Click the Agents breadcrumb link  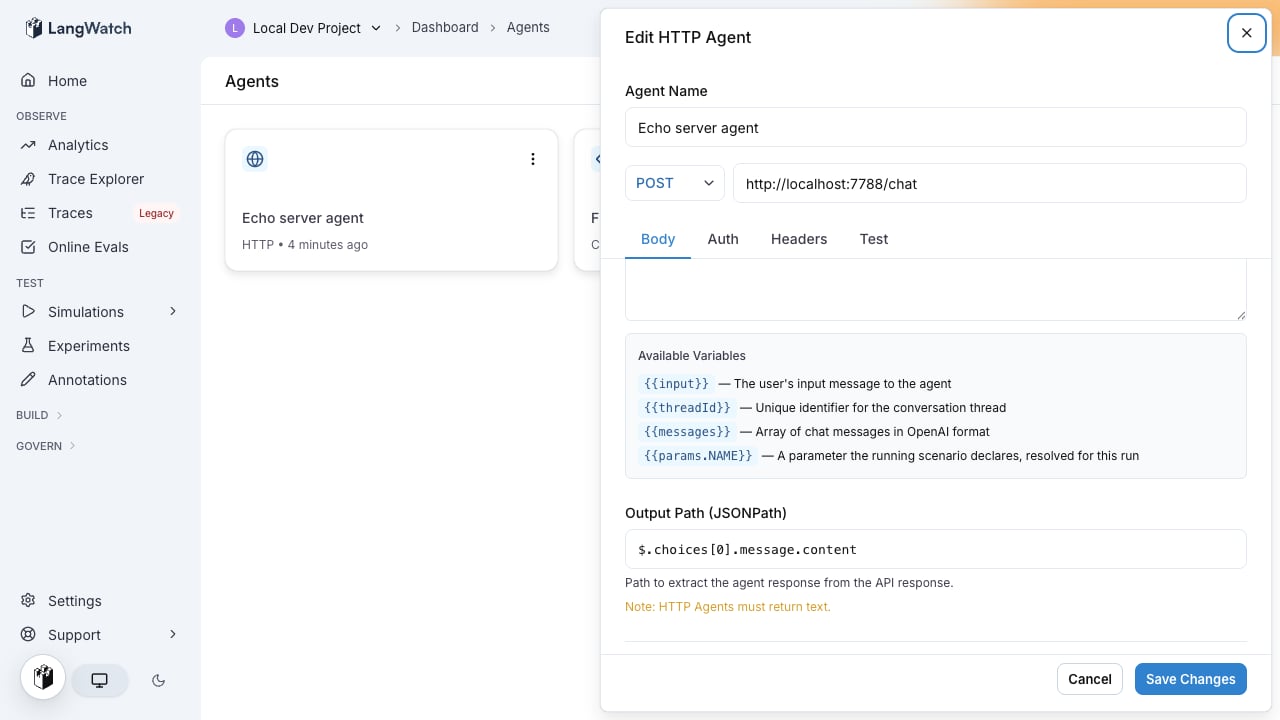(x=528, y=28)
